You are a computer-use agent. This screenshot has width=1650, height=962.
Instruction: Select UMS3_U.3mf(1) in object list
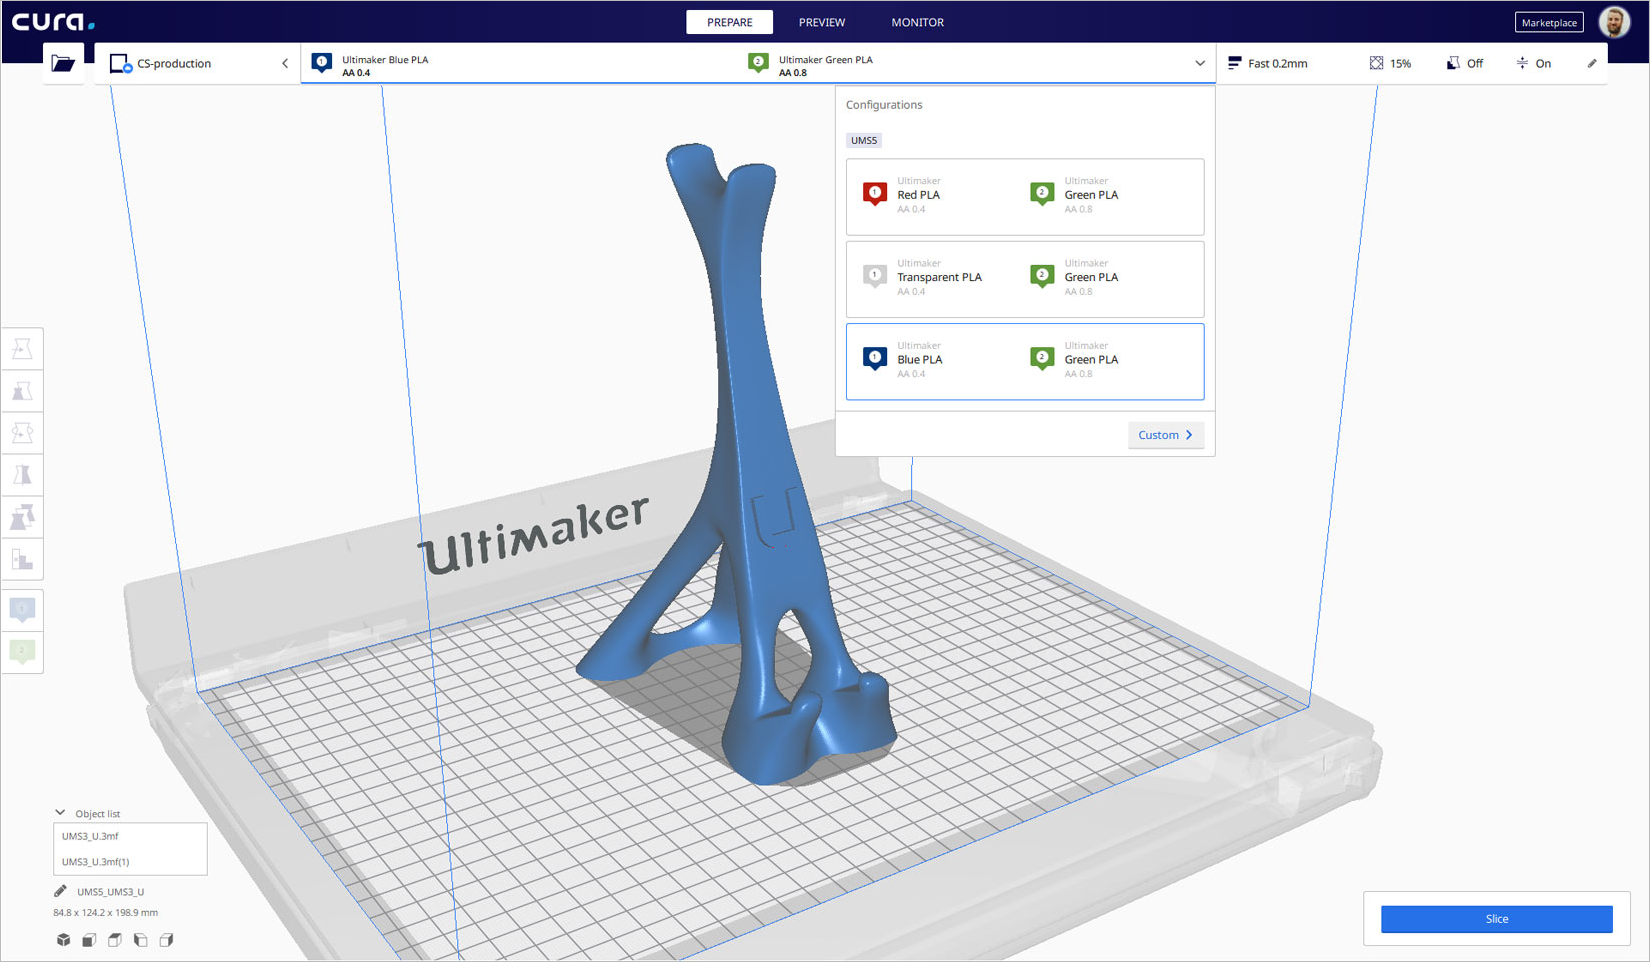pos(130,861)
